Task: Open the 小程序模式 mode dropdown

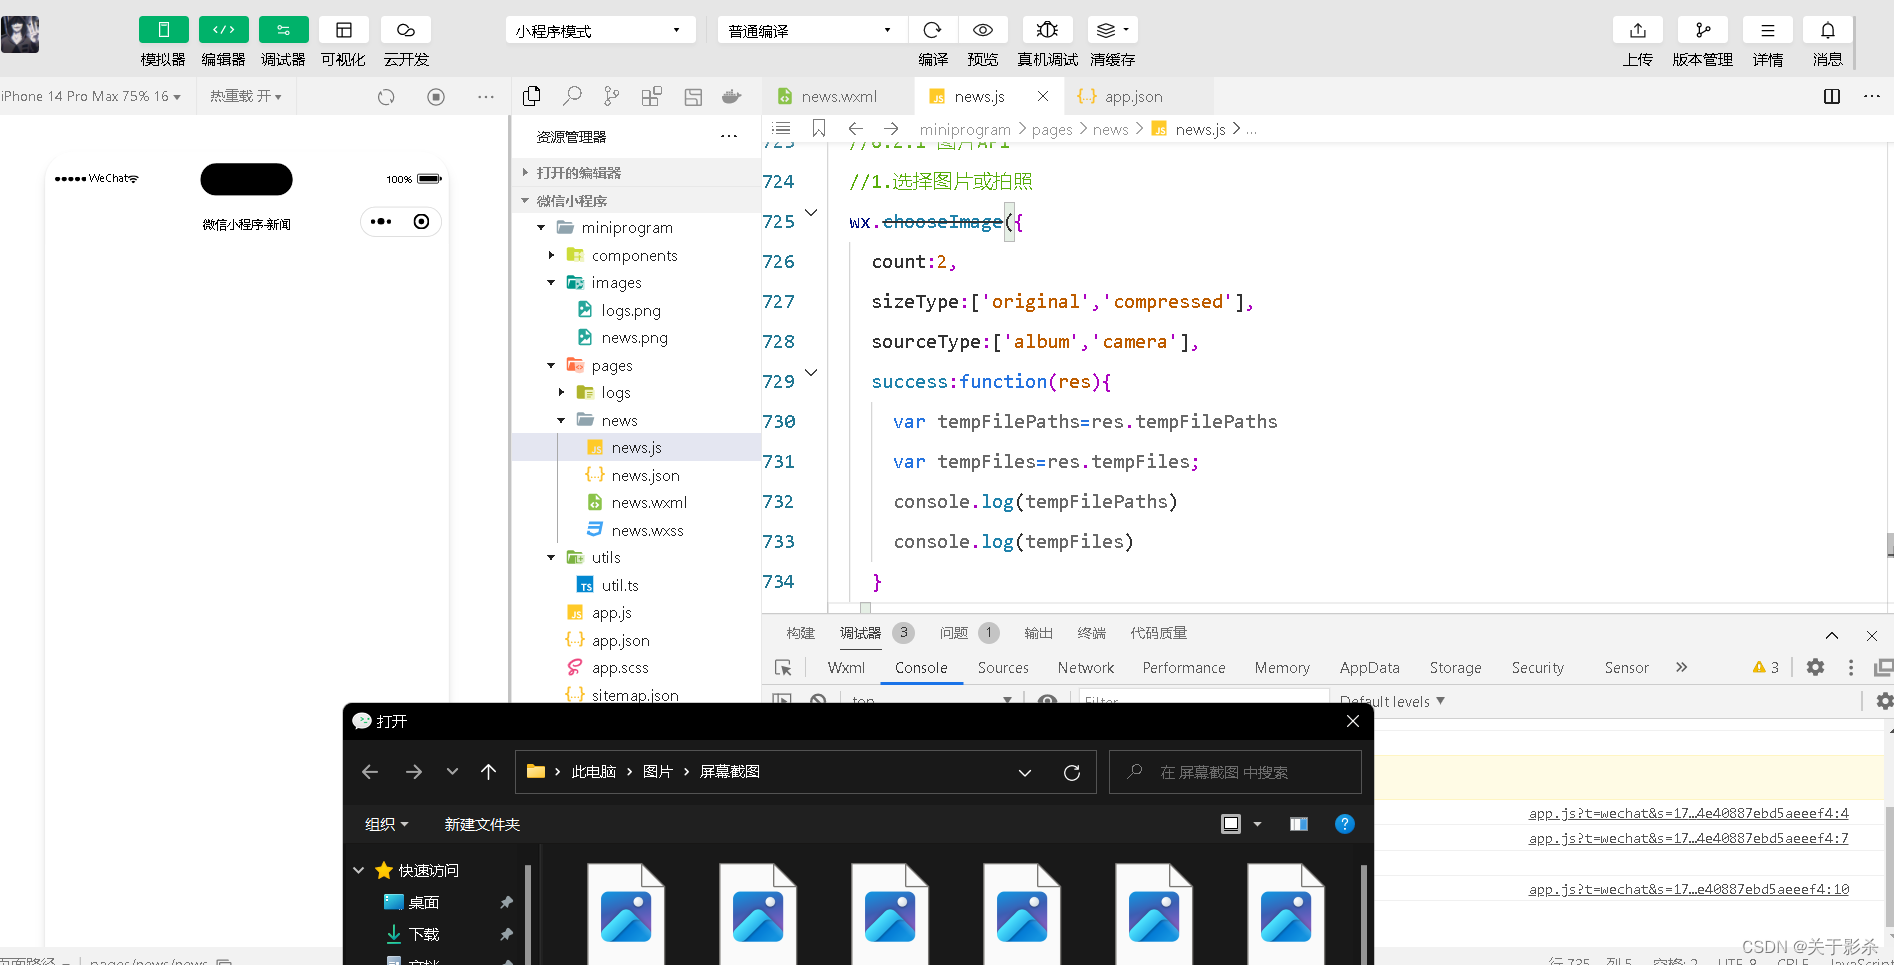Action: [600, 30]
